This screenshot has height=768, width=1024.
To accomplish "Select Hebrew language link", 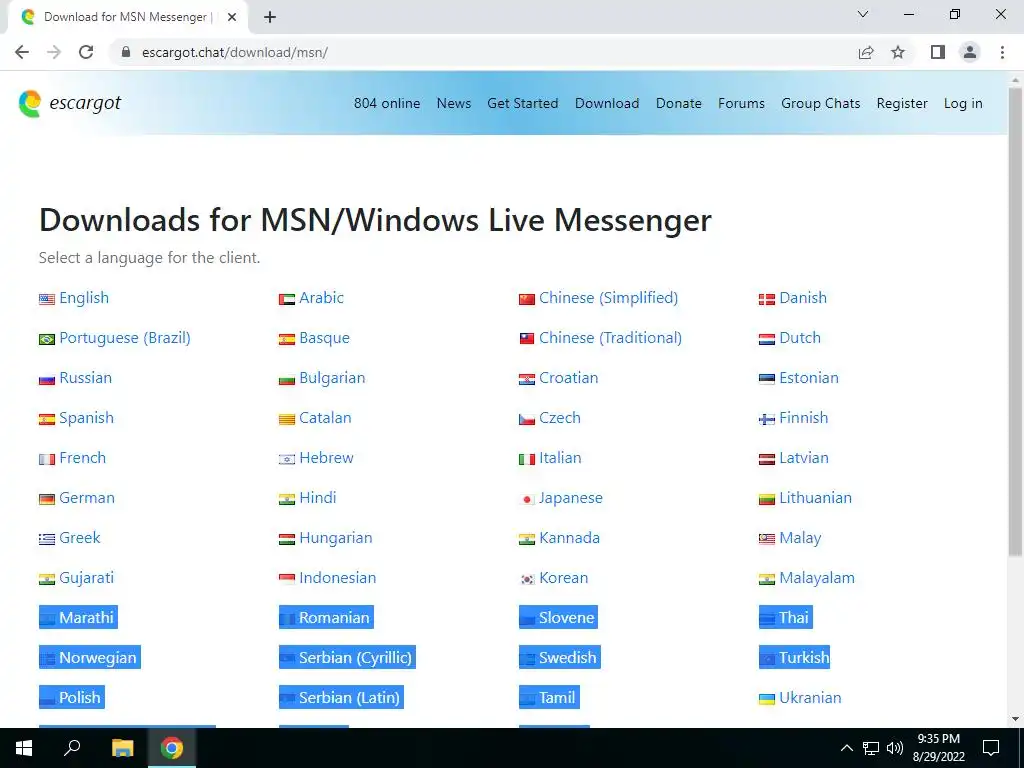I will (326, 458).
